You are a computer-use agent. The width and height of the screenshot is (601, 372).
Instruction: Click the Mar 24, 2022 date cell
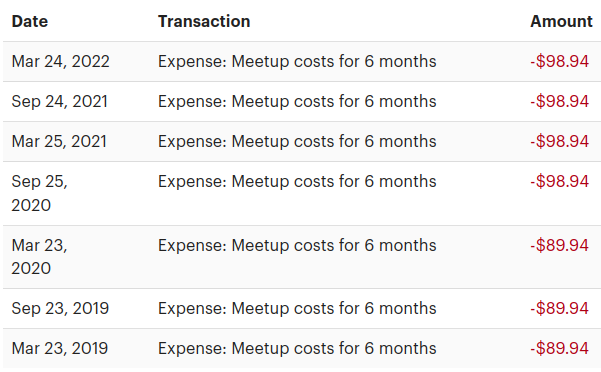[x=61, y=61]
